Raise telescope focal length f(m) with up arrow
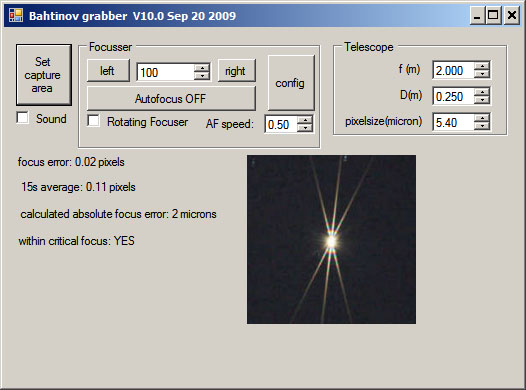 click(x=482, y=66)
